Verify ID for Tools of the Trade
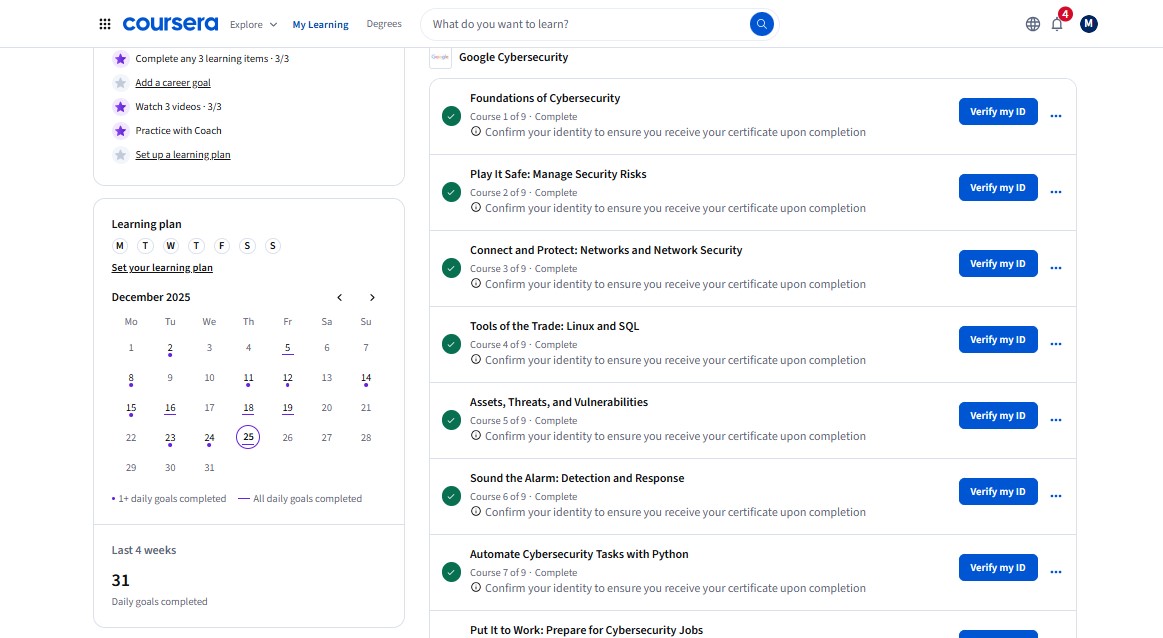This screenshot has height=638, width=1163. click(998, 340)
